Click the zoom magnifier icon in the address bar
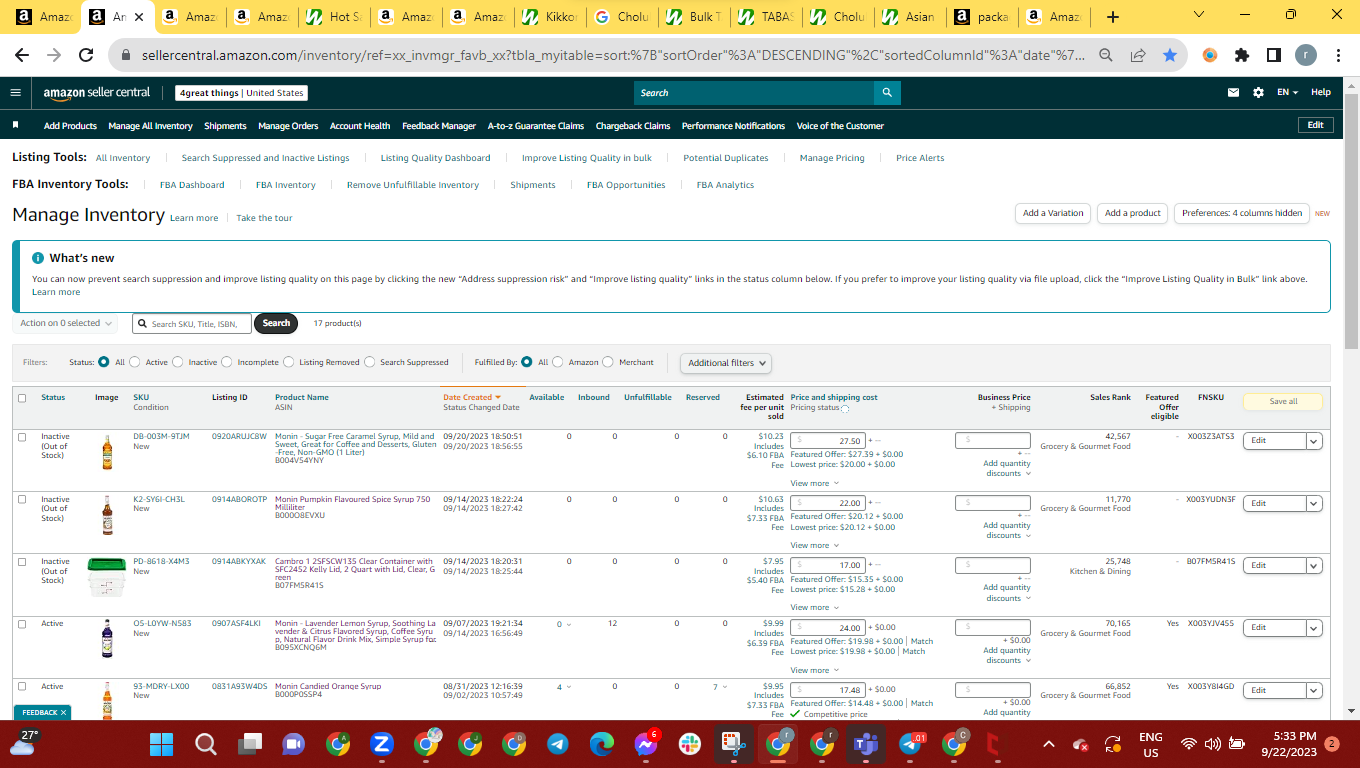This screenshot has width=1360, height=768. (x=1105, y=55)
